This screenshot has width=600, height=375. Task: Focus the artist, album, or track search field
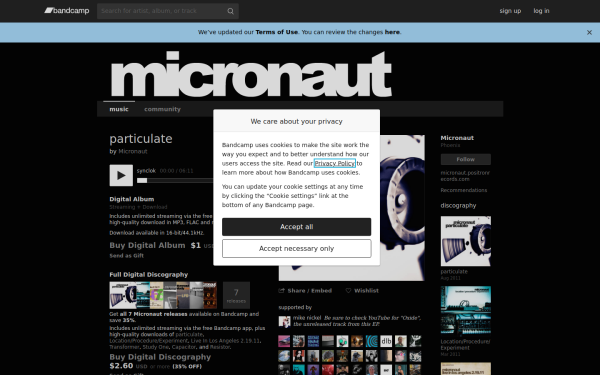[168, 11]
